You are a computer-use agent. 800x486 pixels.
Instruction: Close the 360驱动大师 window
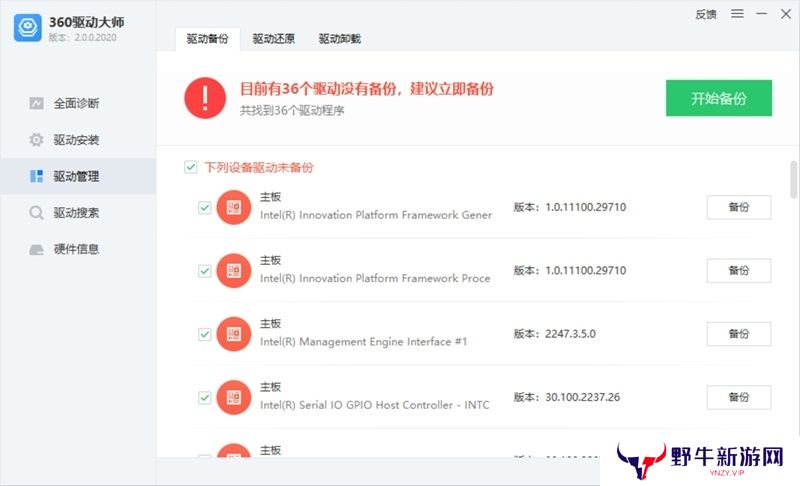click(786, 14)
